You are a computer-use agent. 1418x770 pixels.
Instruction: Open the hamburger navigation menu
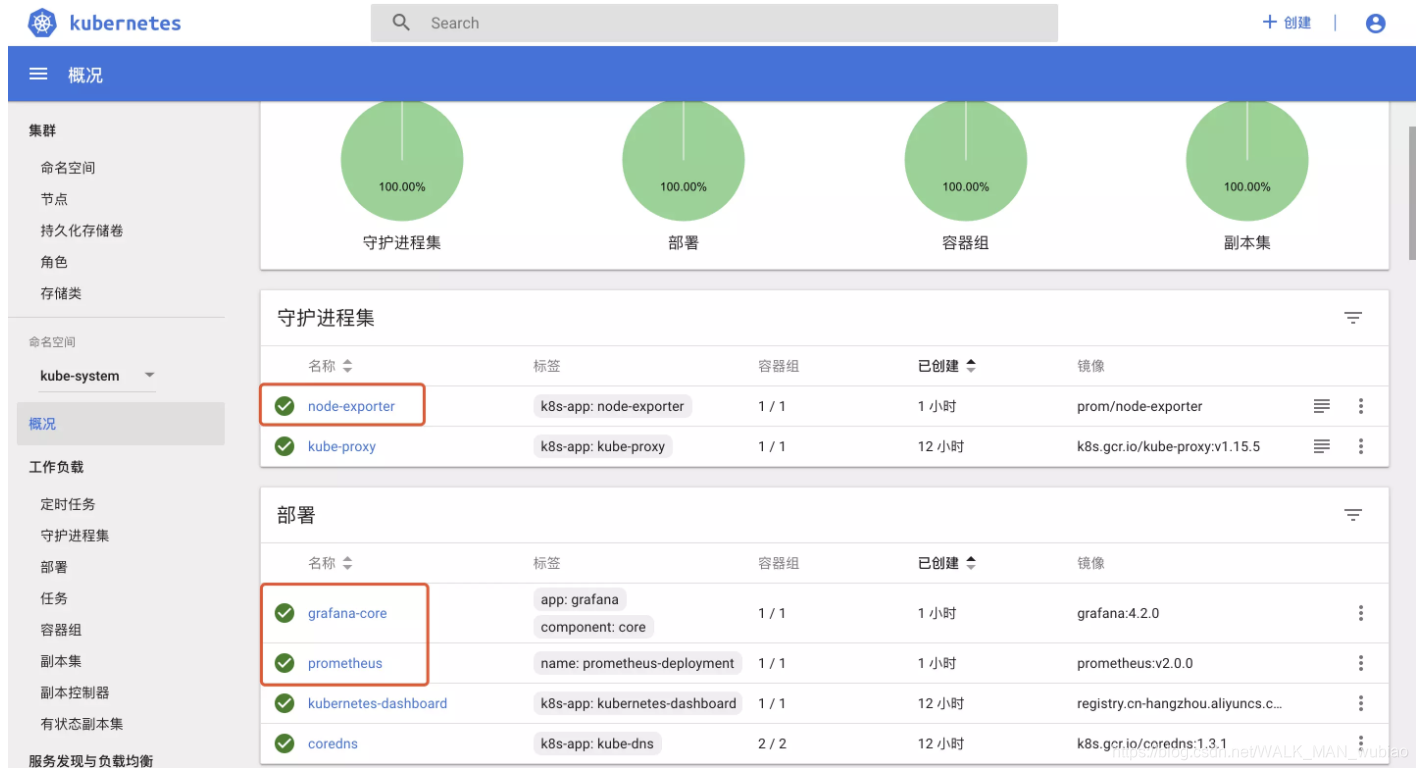click(x=39, y=74)
